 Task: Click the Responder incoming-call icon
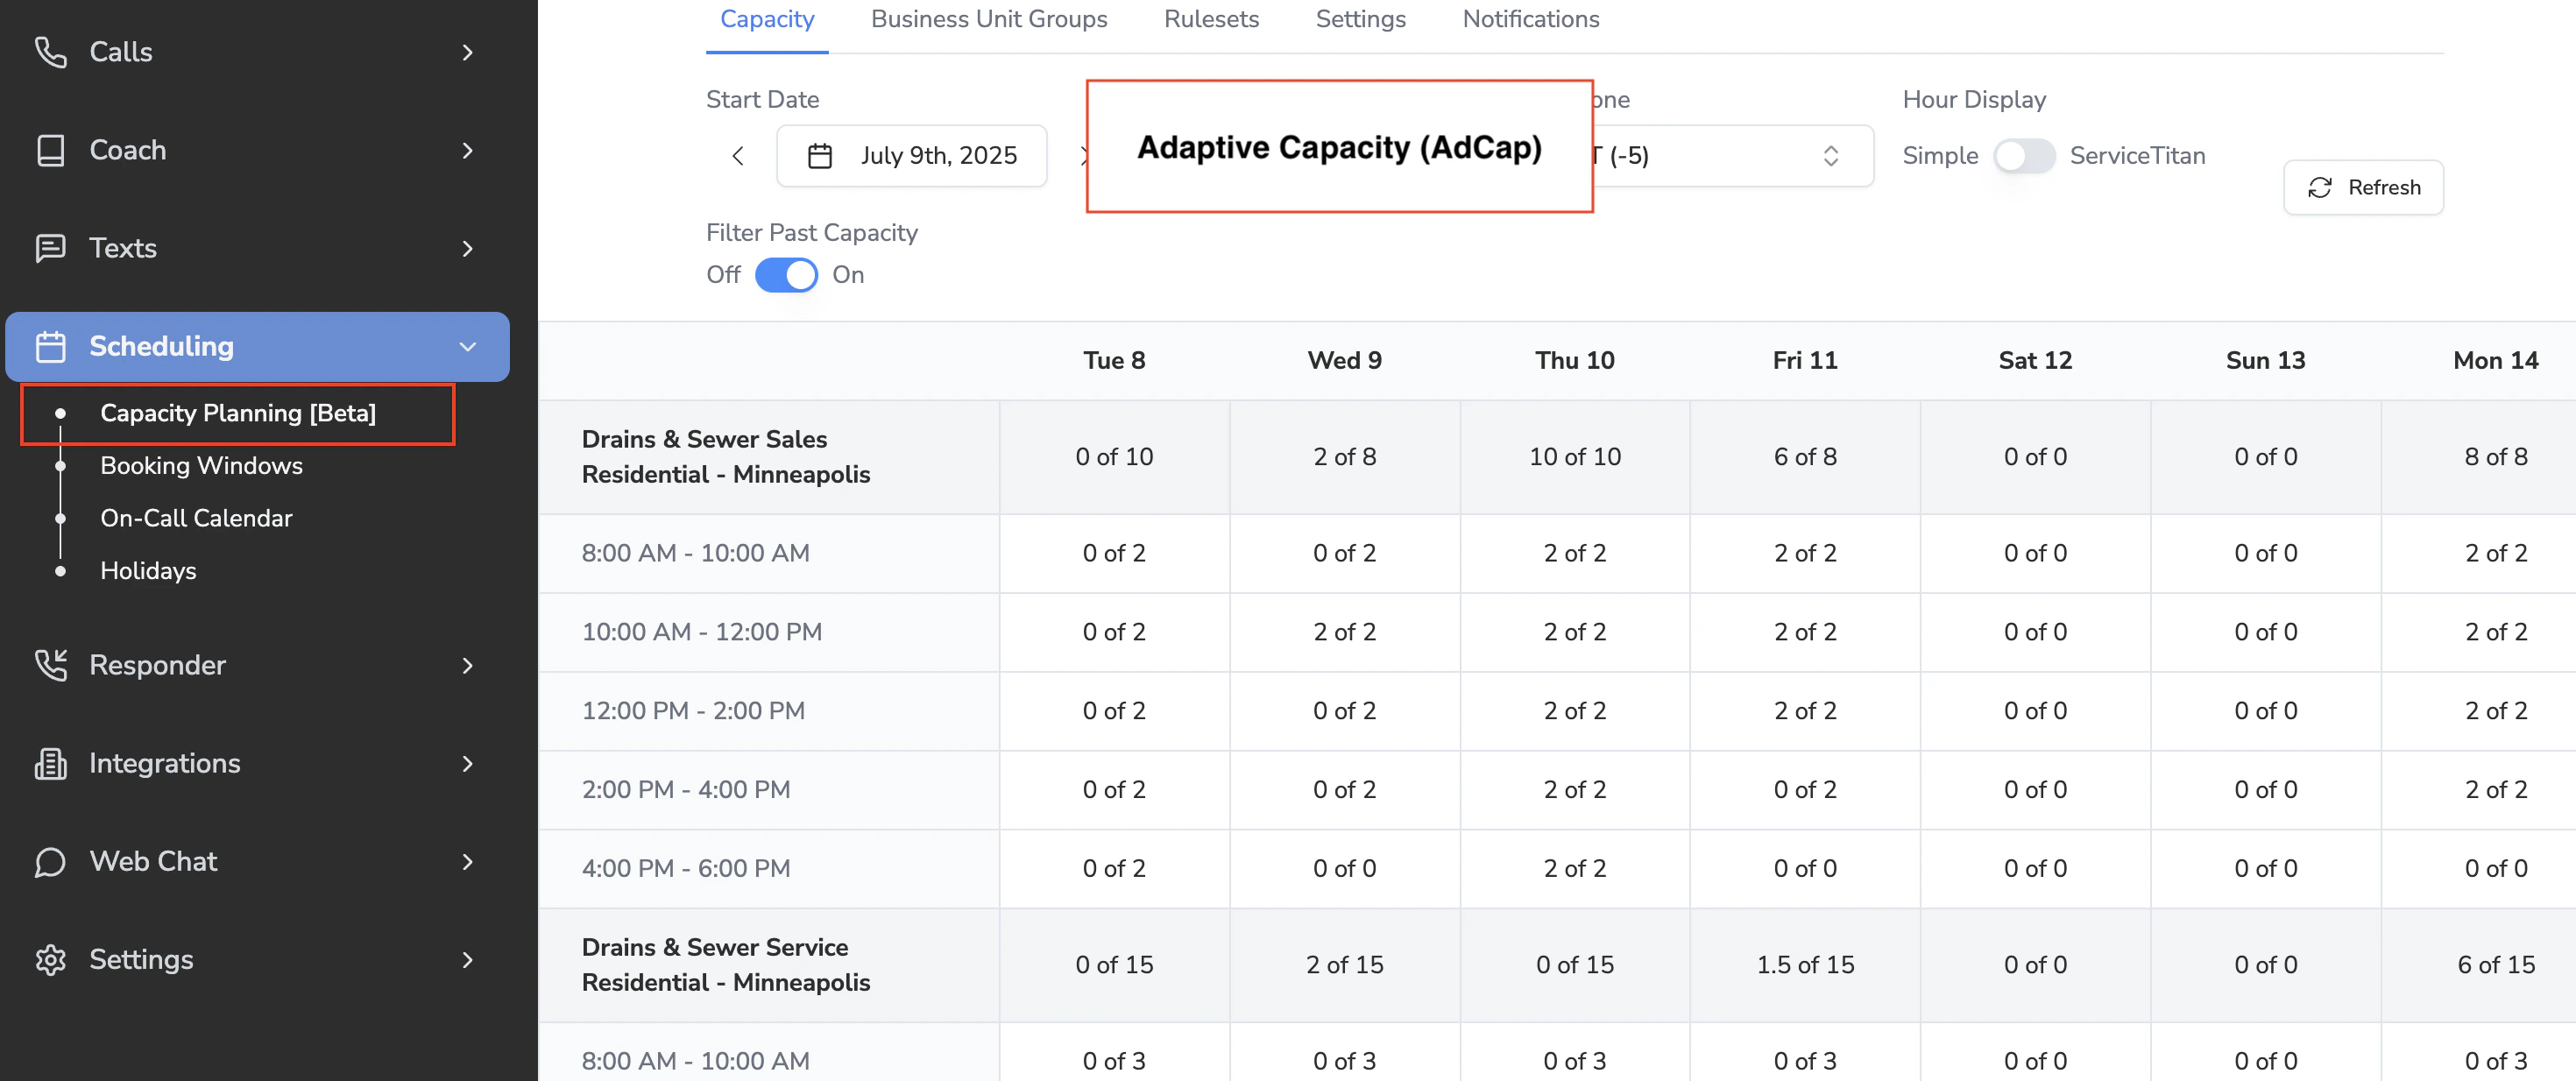[50, 665]
